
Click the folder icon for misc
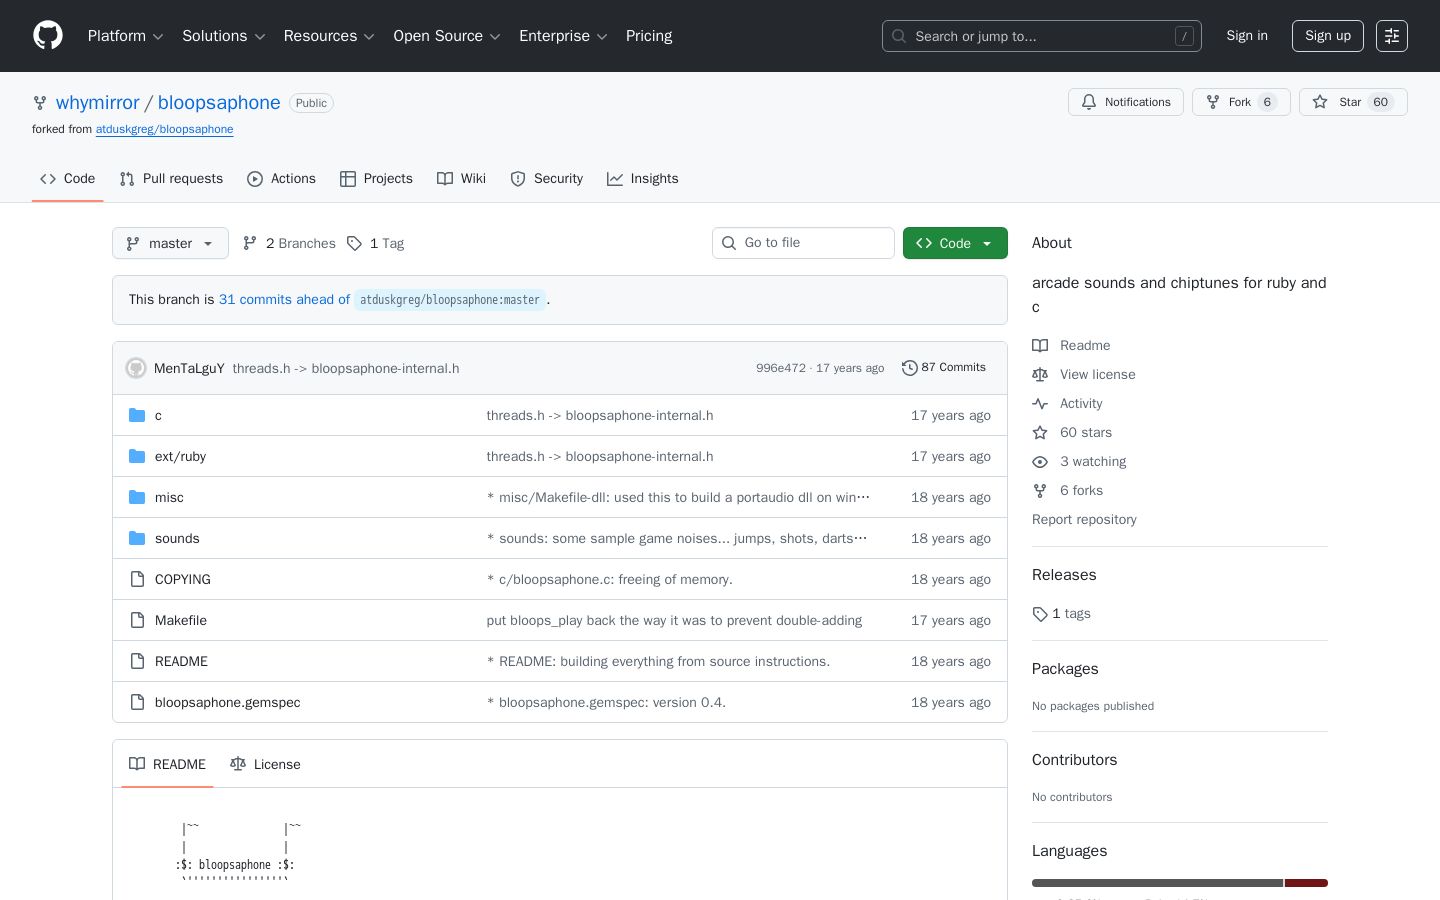137,497
